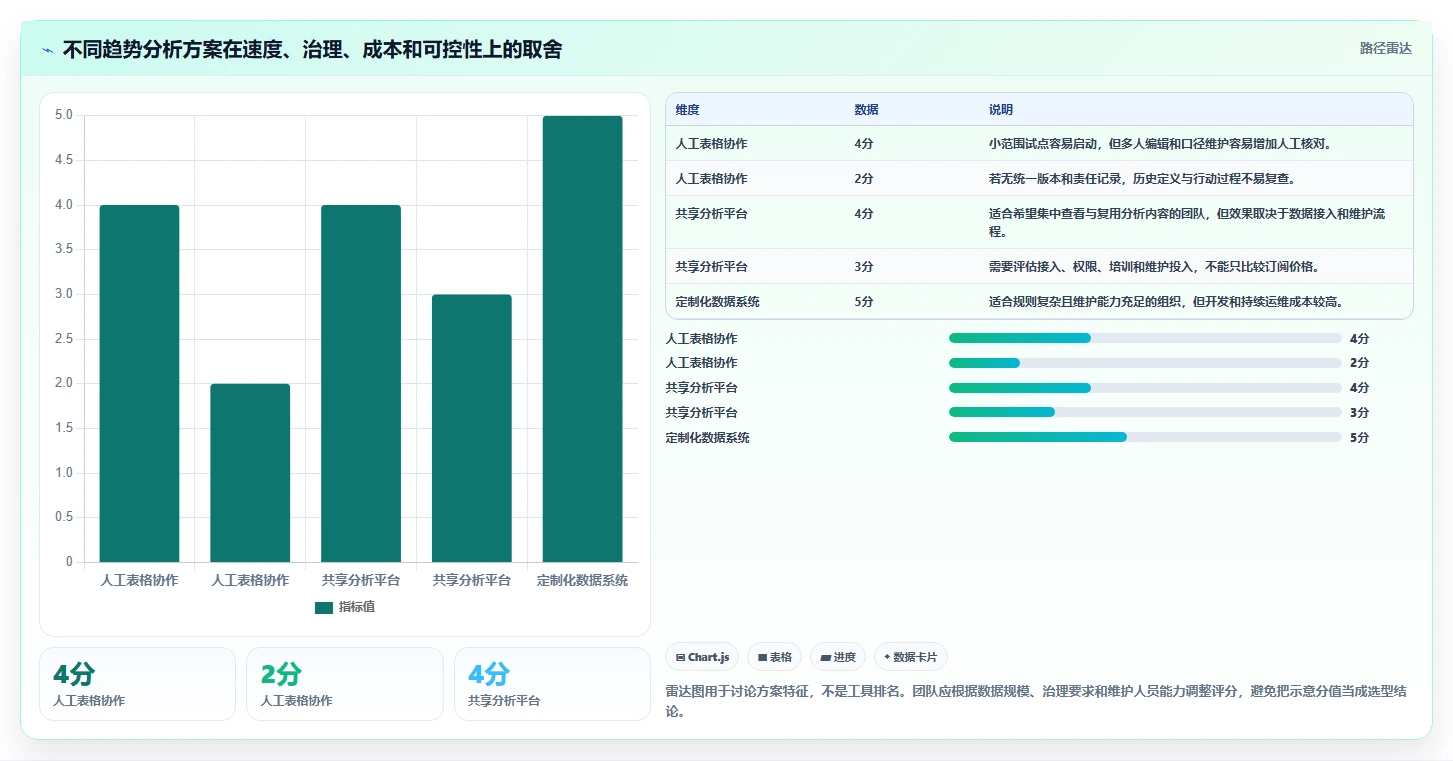Click table cell starting 若无统一版本和责任记录

(1196, 179)
